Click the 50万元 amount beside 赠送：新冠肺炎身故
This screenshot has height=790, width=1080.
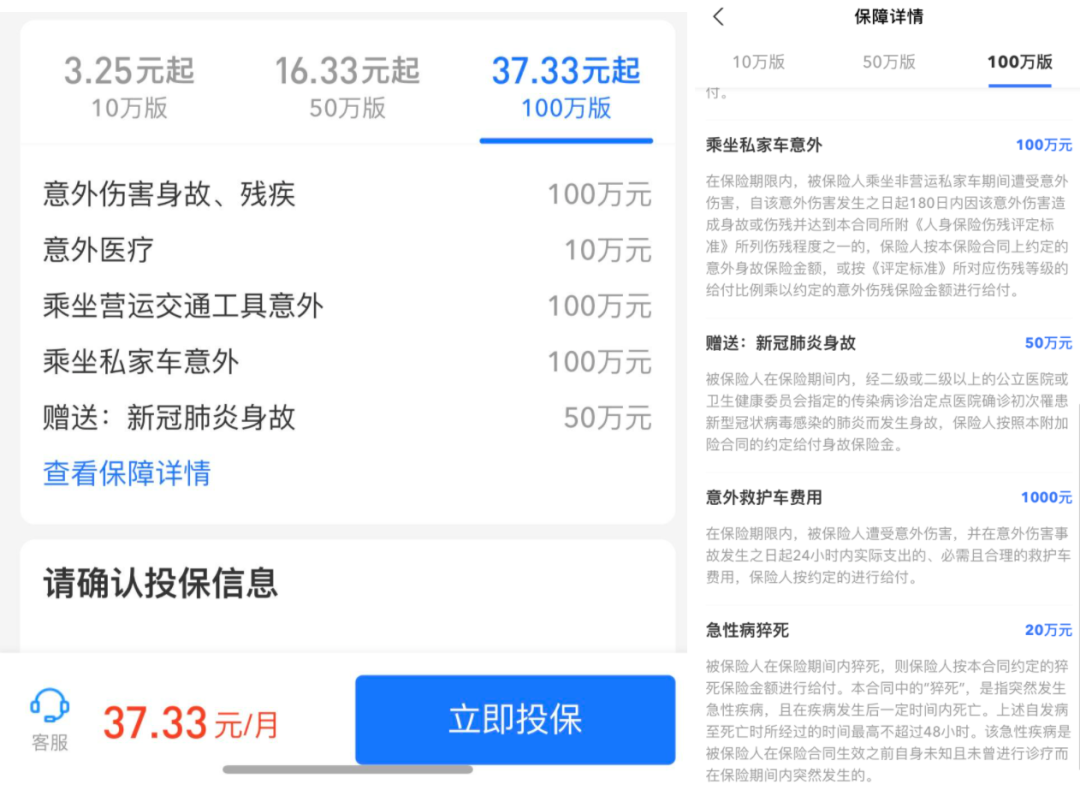click(1047, 342)
